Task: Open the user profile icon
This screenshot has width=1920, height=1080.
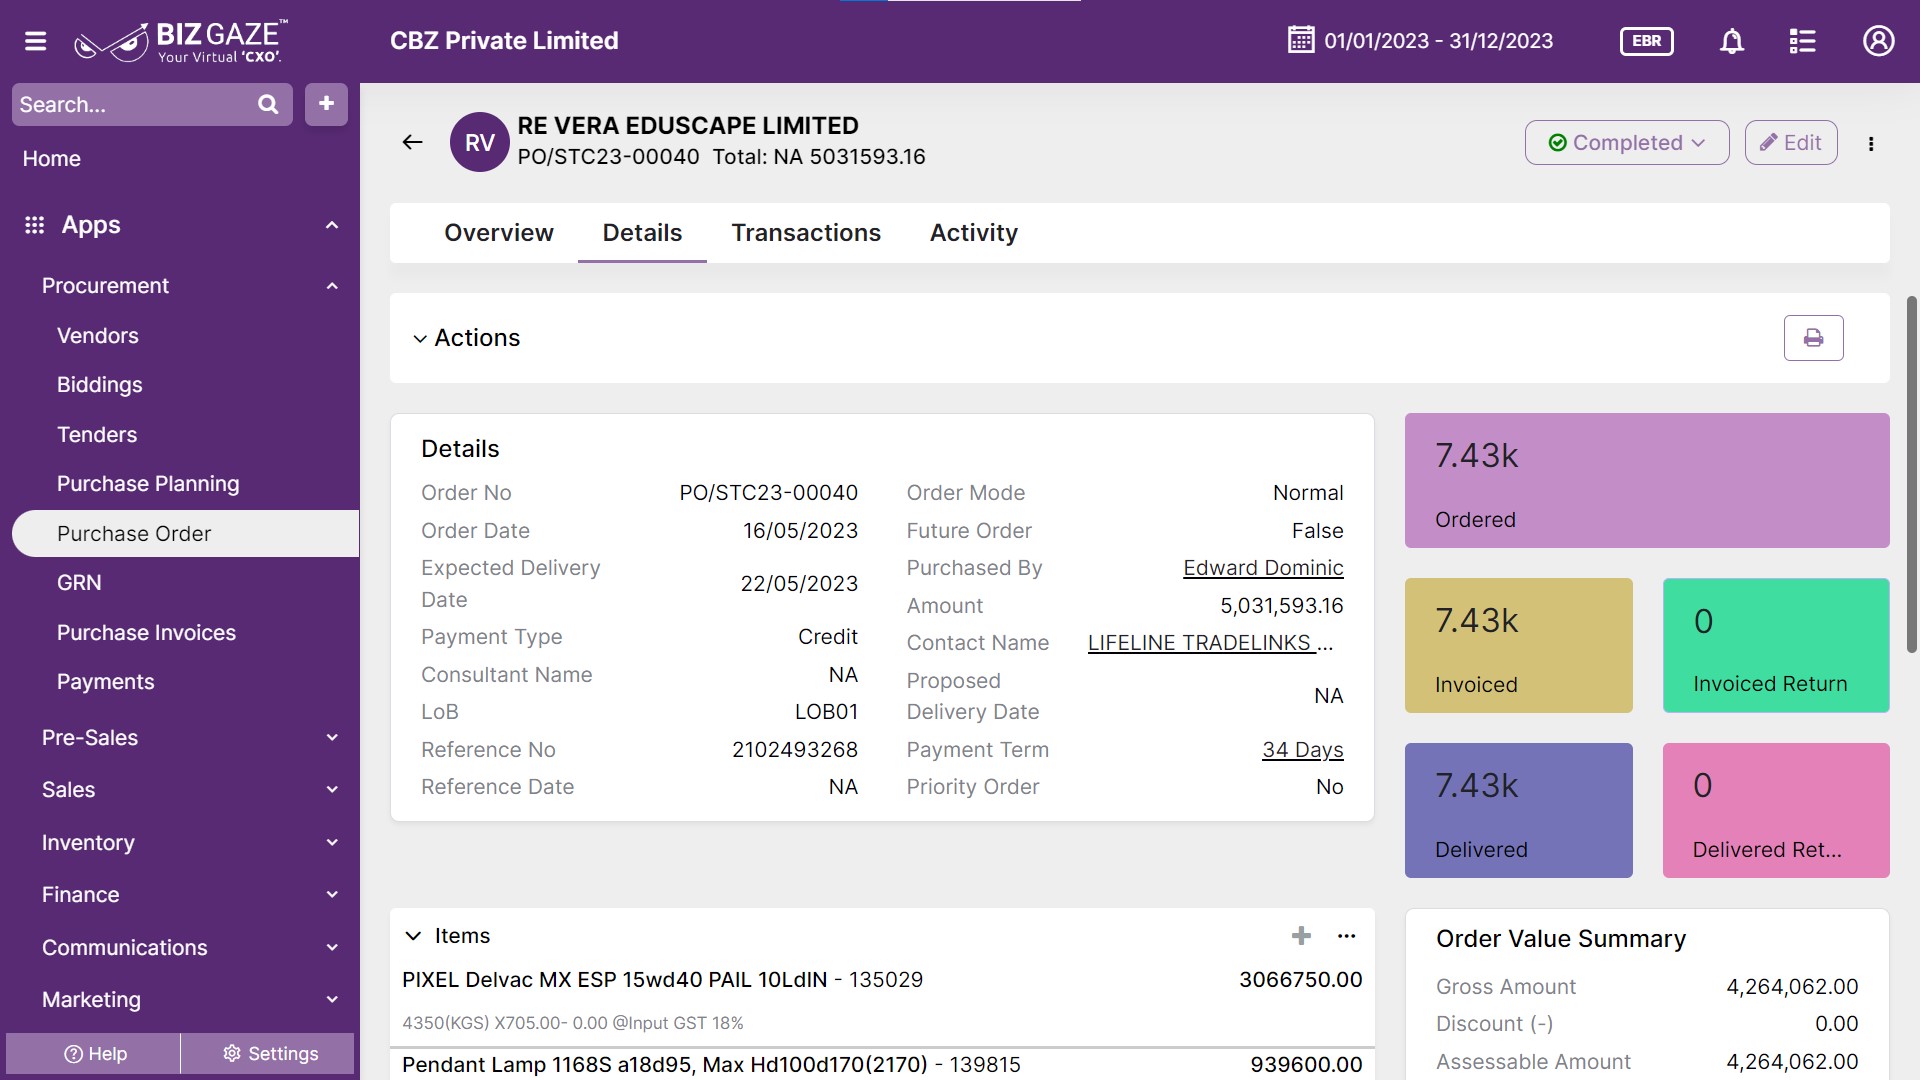Action: (x=1878, y=41)
